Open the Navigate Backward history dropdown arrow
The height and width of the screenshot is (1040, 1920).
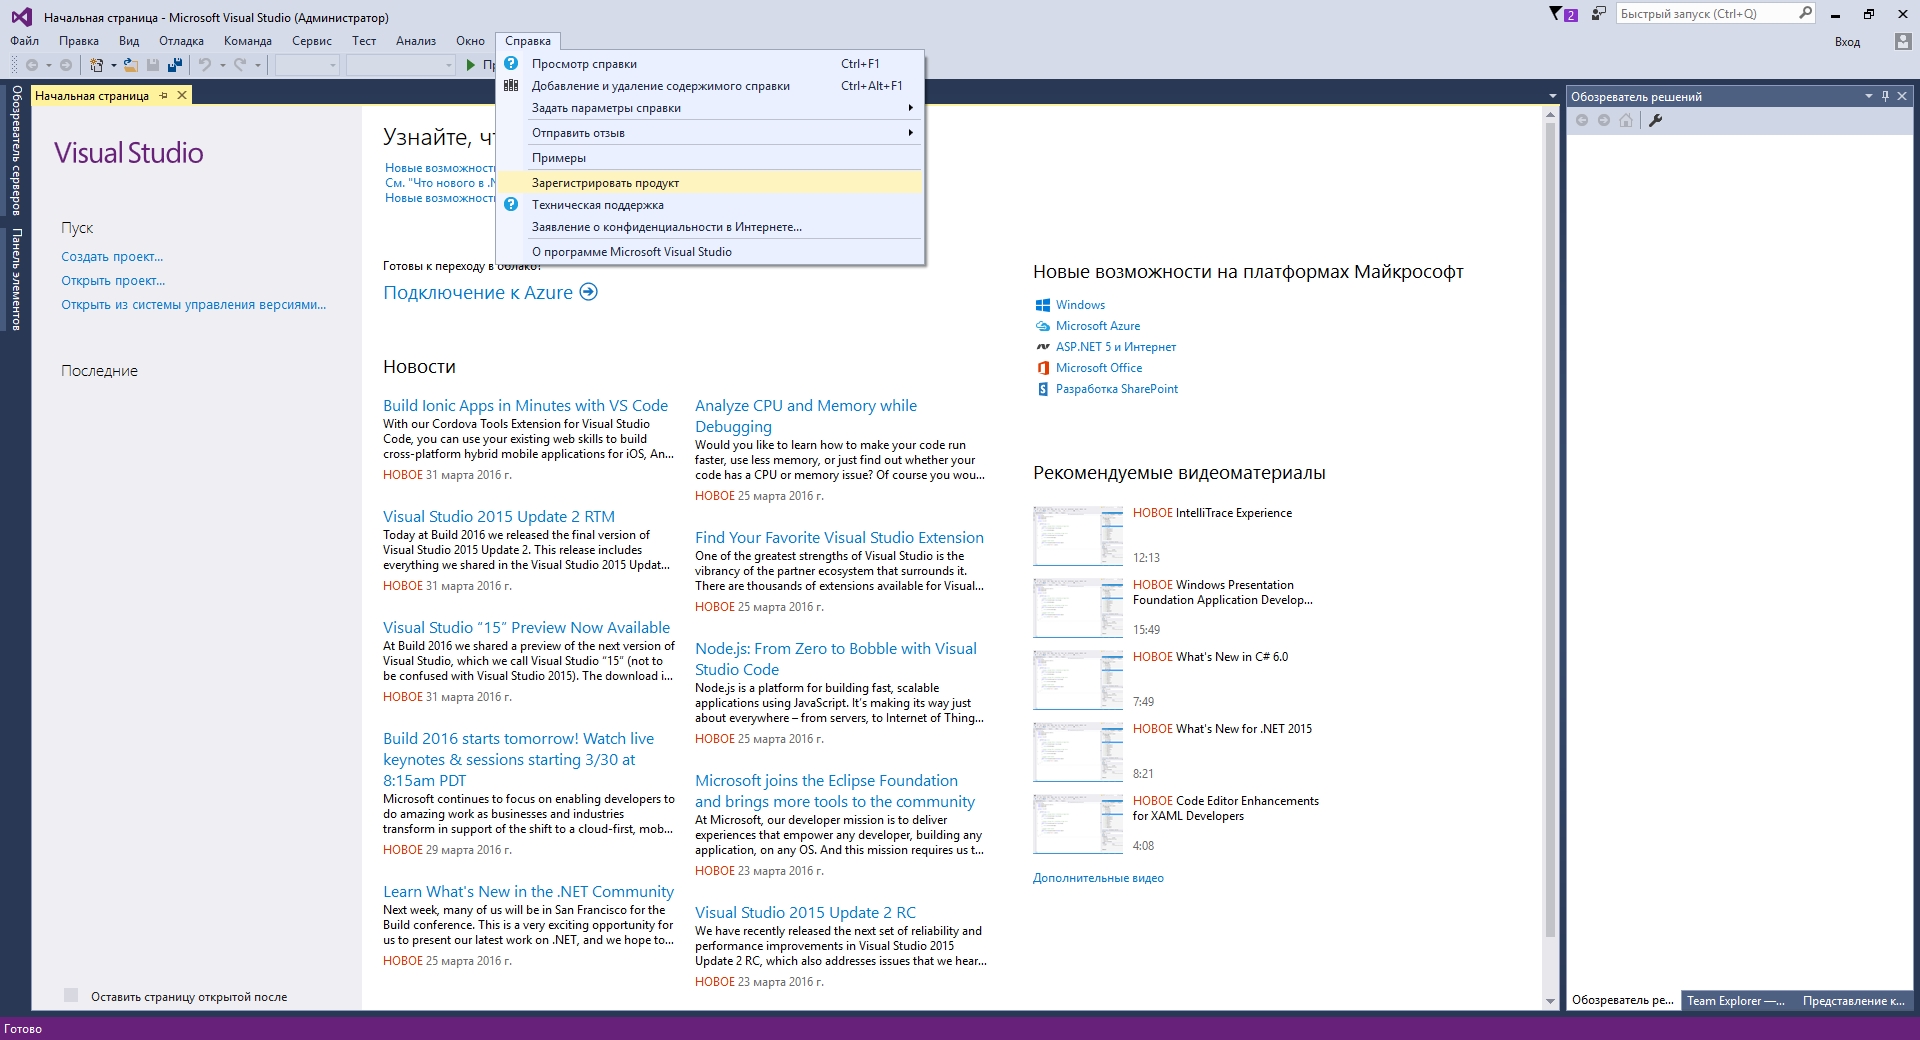click(48, 65)
